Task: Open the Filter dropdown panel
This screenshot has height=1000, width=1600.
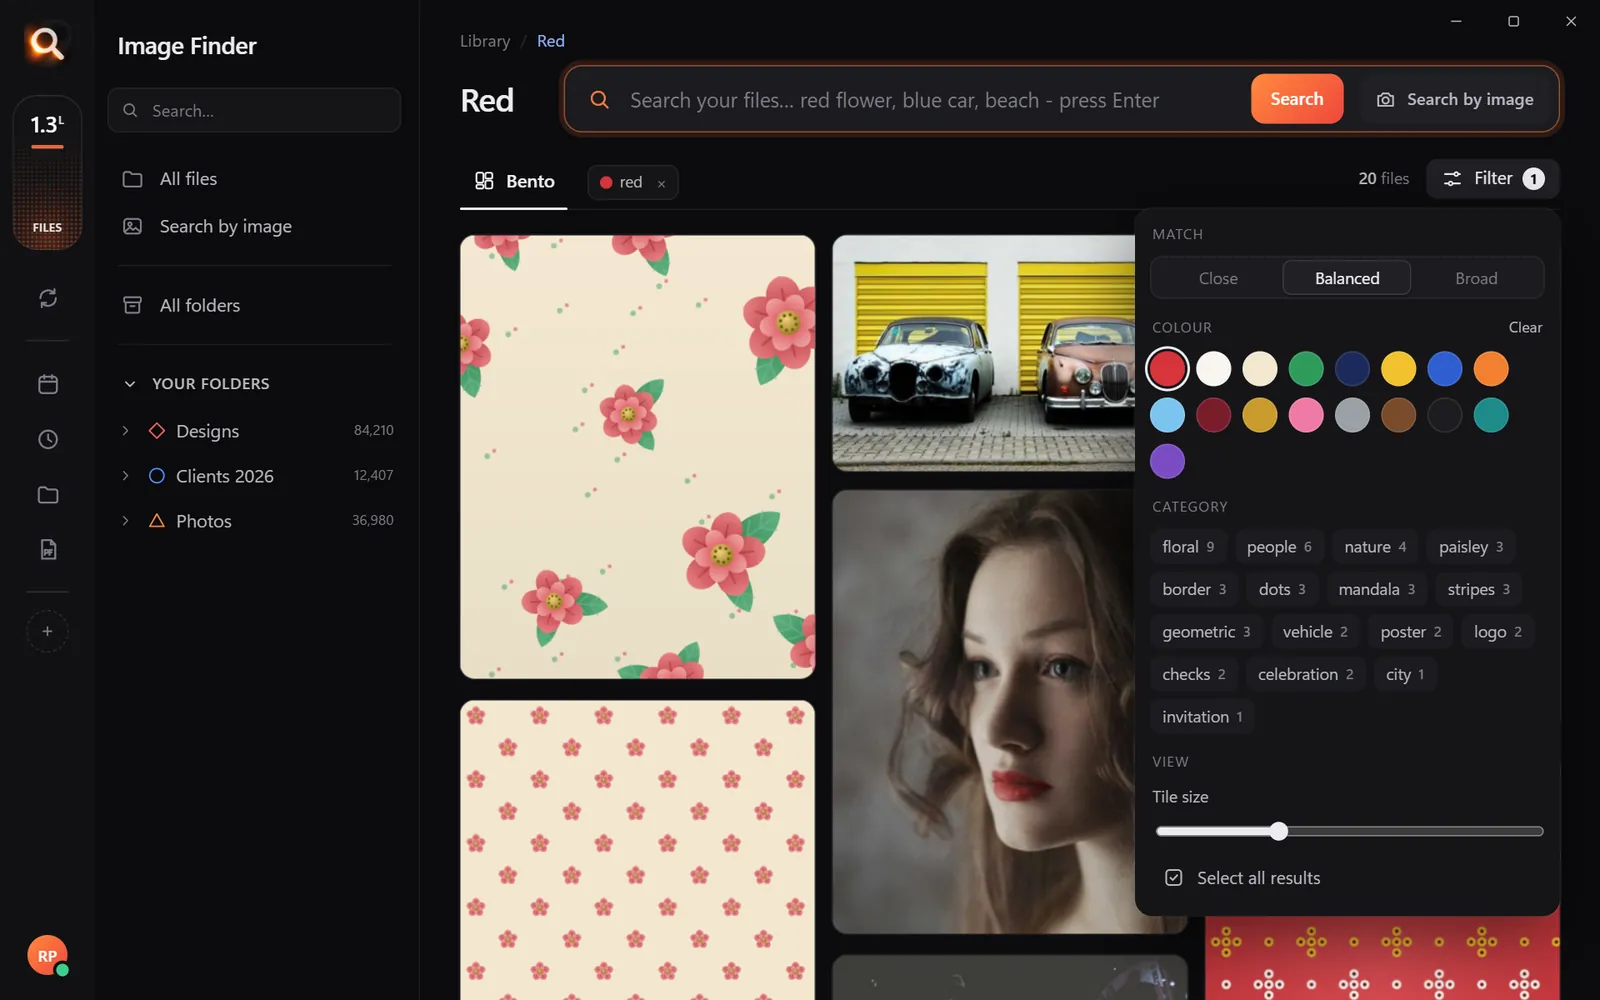Action: click(1493, 179)
